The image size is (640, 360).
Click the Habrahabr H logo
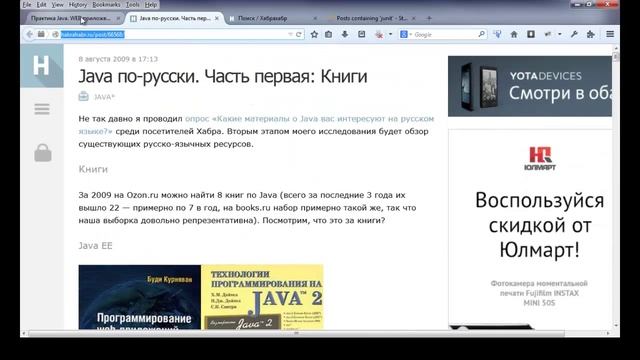(42, 66)
